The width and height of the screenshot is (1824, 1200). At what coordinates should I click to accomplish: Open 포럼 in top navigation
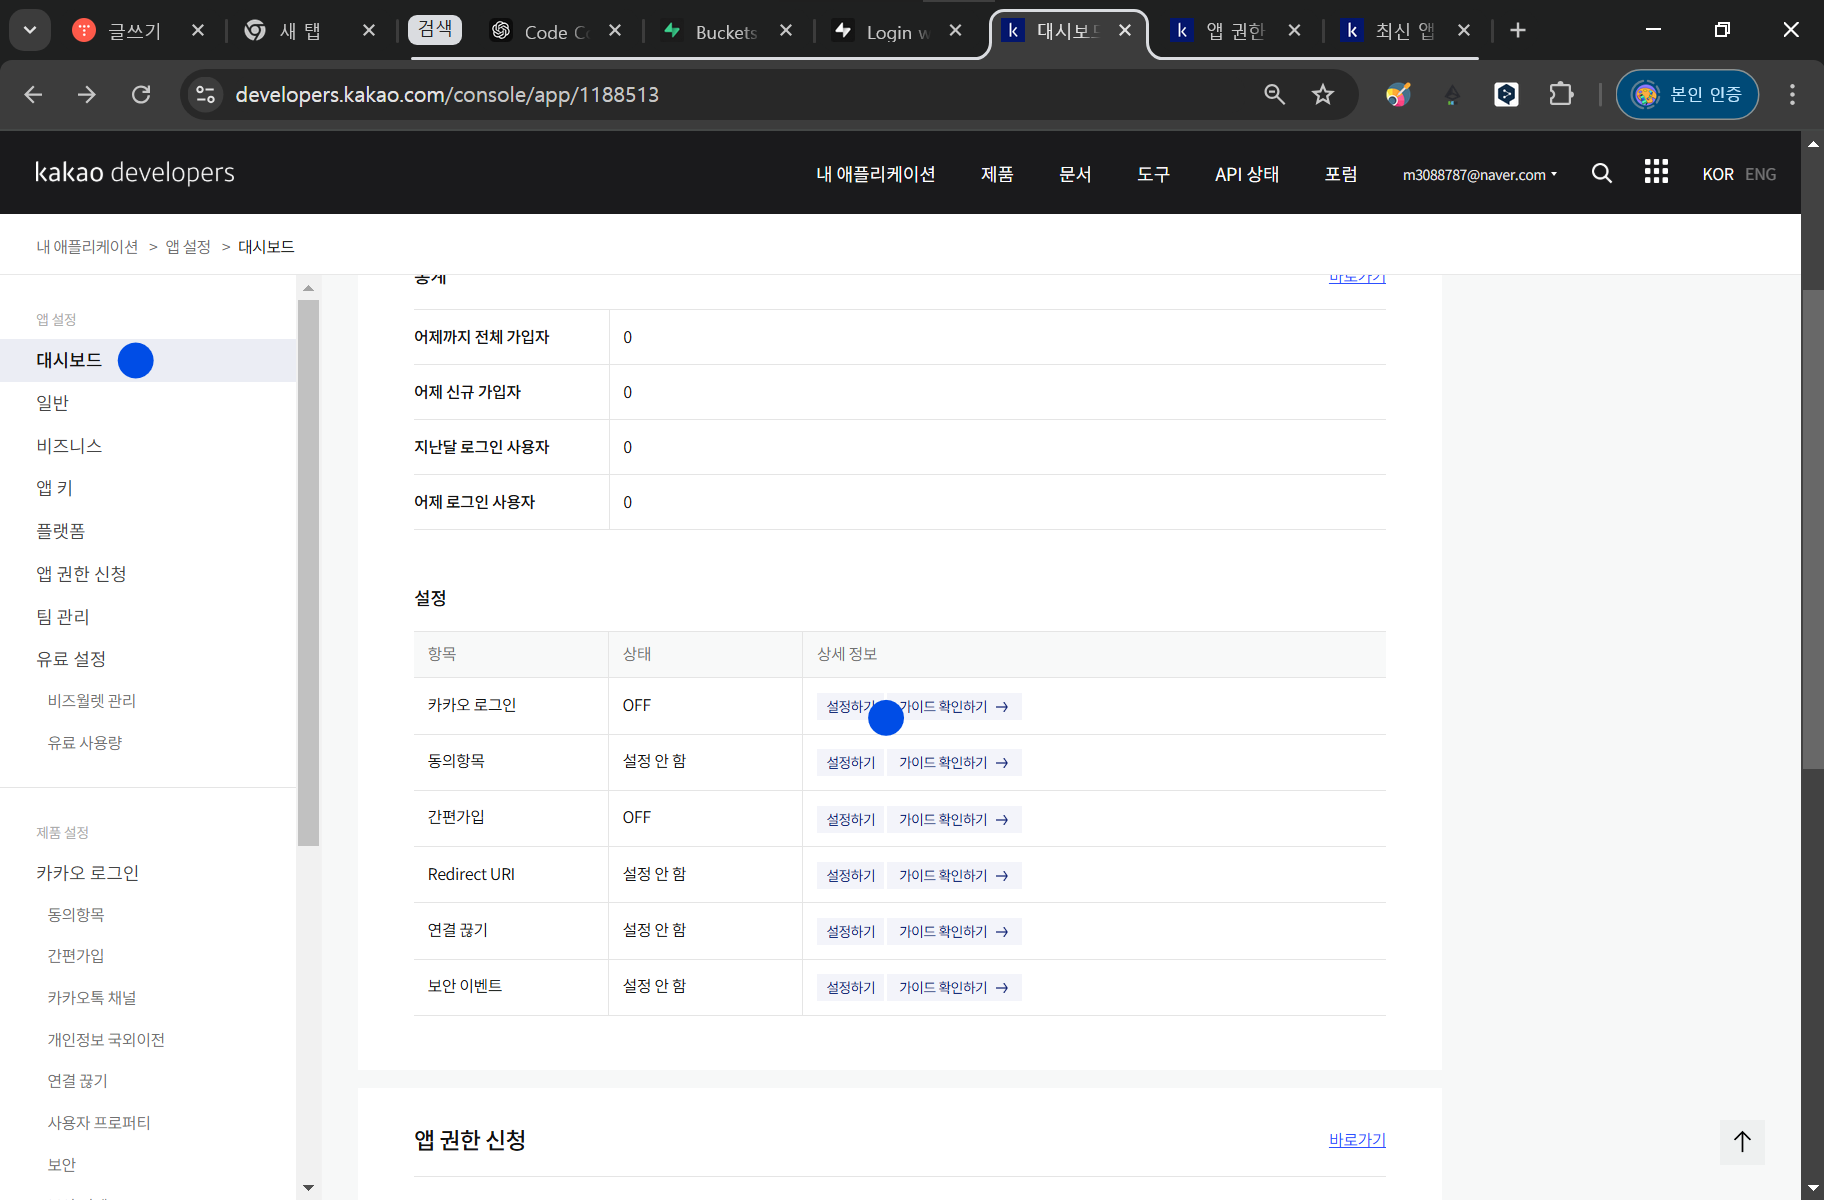1341,174
